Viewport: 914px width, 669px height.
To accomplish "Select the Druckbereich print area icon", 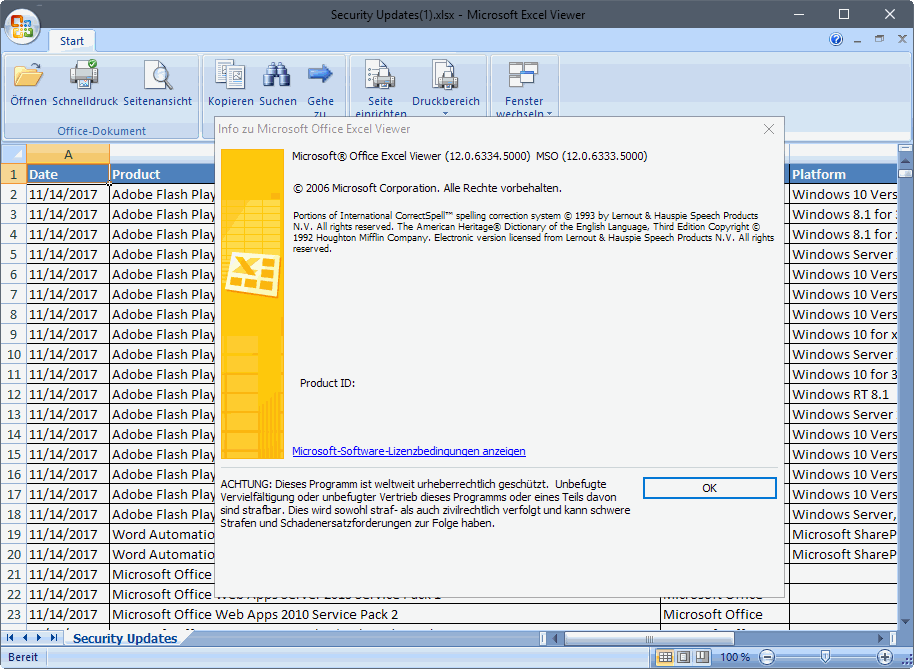I will [x=443, y=74].
